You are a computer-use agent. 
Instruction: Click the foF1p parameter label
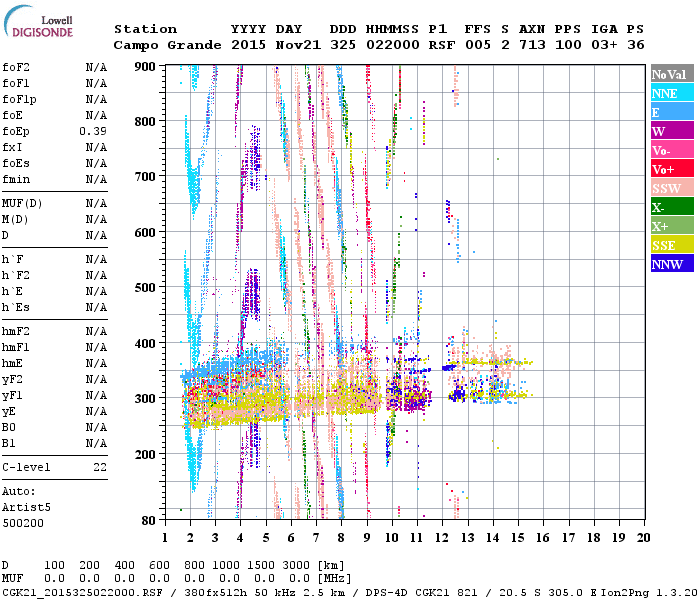[x=19, y=100]
